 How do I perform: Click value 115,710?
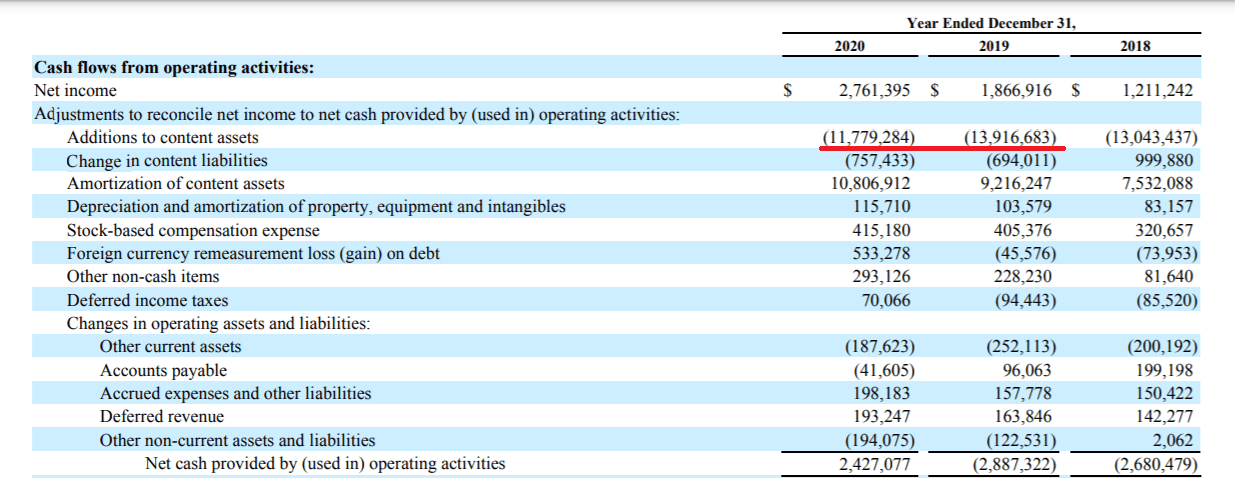tap(884, 207)
